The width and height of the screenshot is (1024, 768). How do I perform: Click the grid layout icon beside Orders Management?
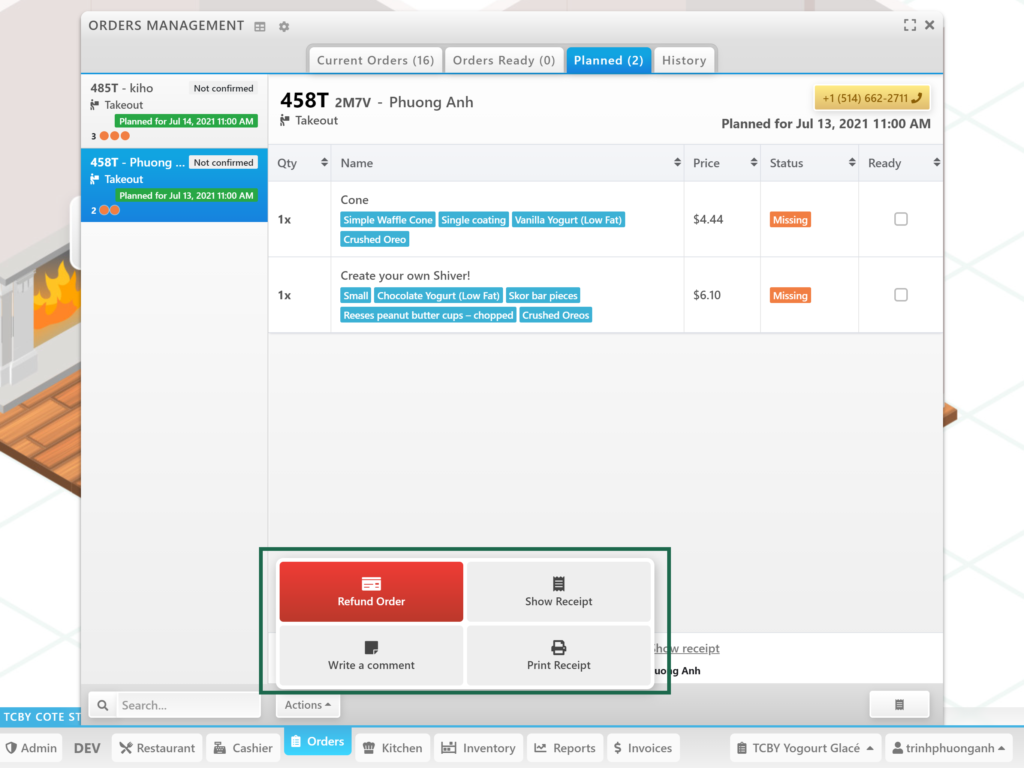[260, 27]
